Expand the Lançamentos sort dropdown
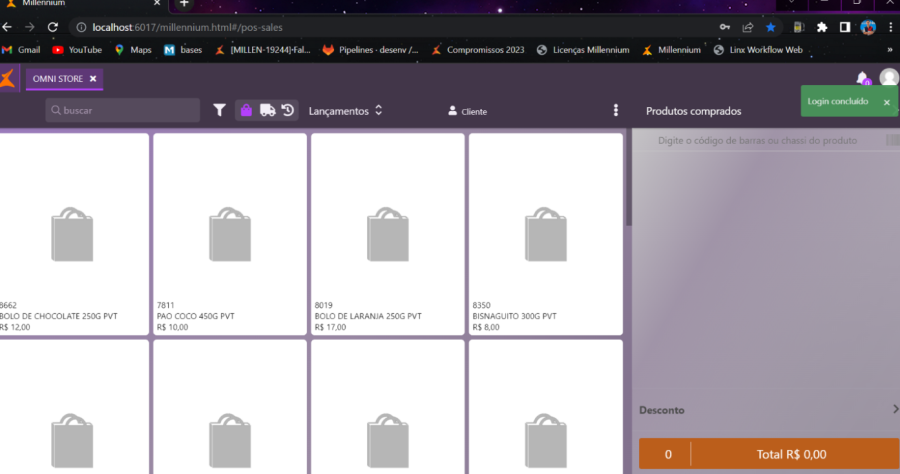Image resolution: width=900 pixels, height=474 pixels. 346,111
